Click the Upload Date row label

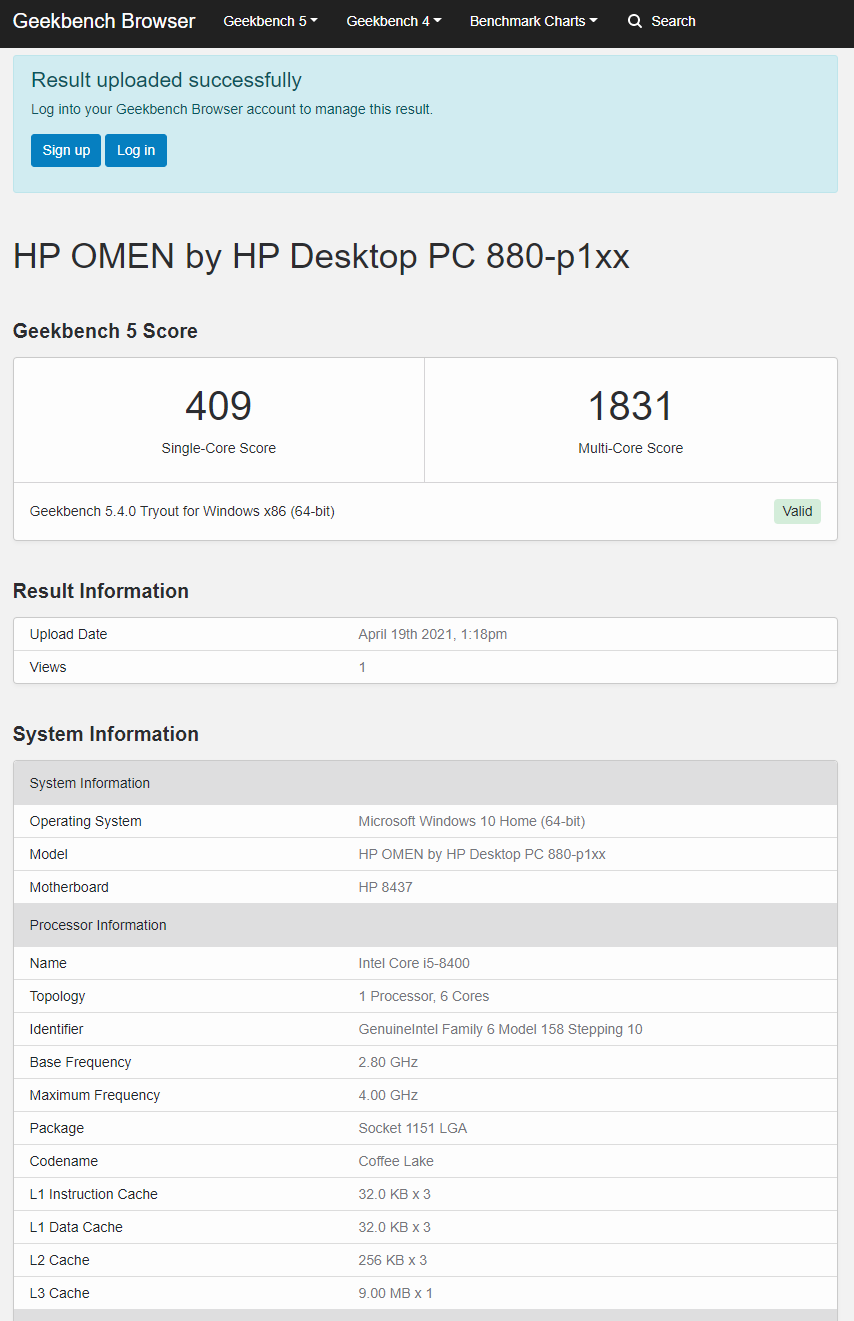coord(68,634)
